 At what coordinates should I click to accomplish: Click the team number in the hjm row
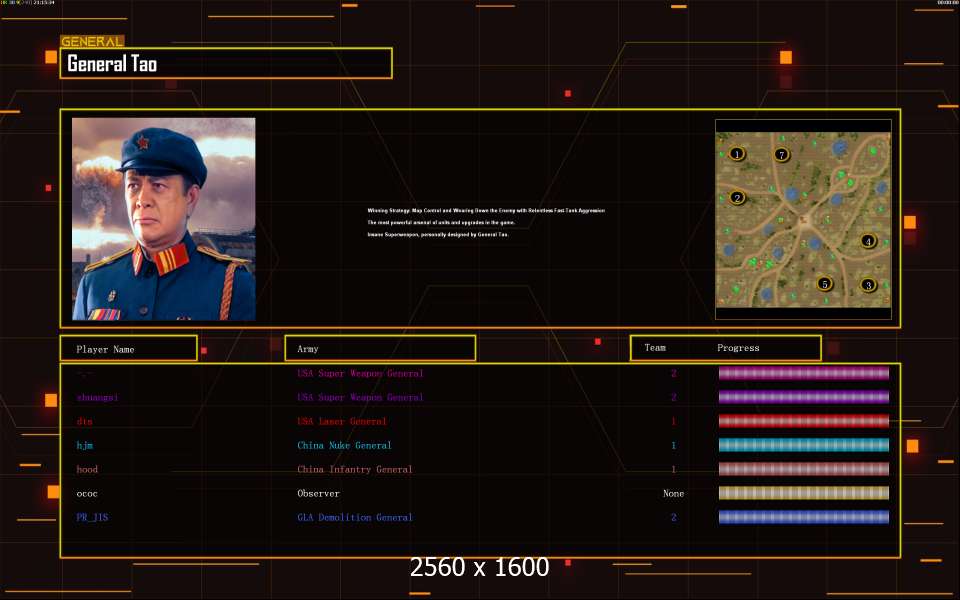tap(673, 445)
